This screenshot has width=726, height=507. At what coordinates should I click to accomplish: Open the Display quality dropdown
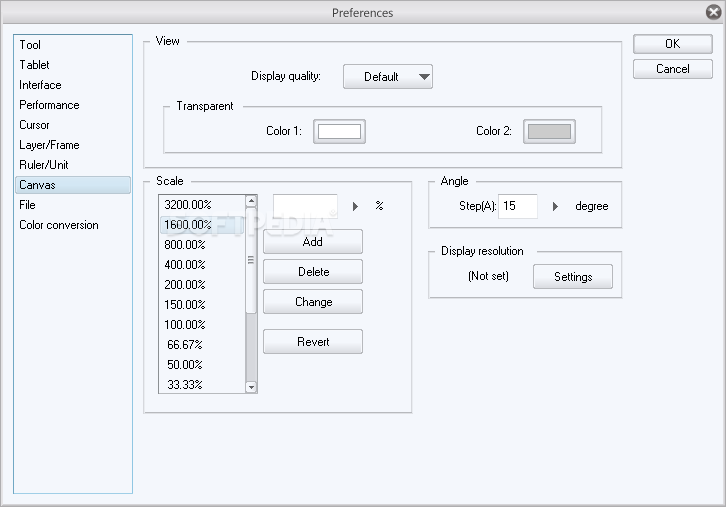tap(388, 77)
